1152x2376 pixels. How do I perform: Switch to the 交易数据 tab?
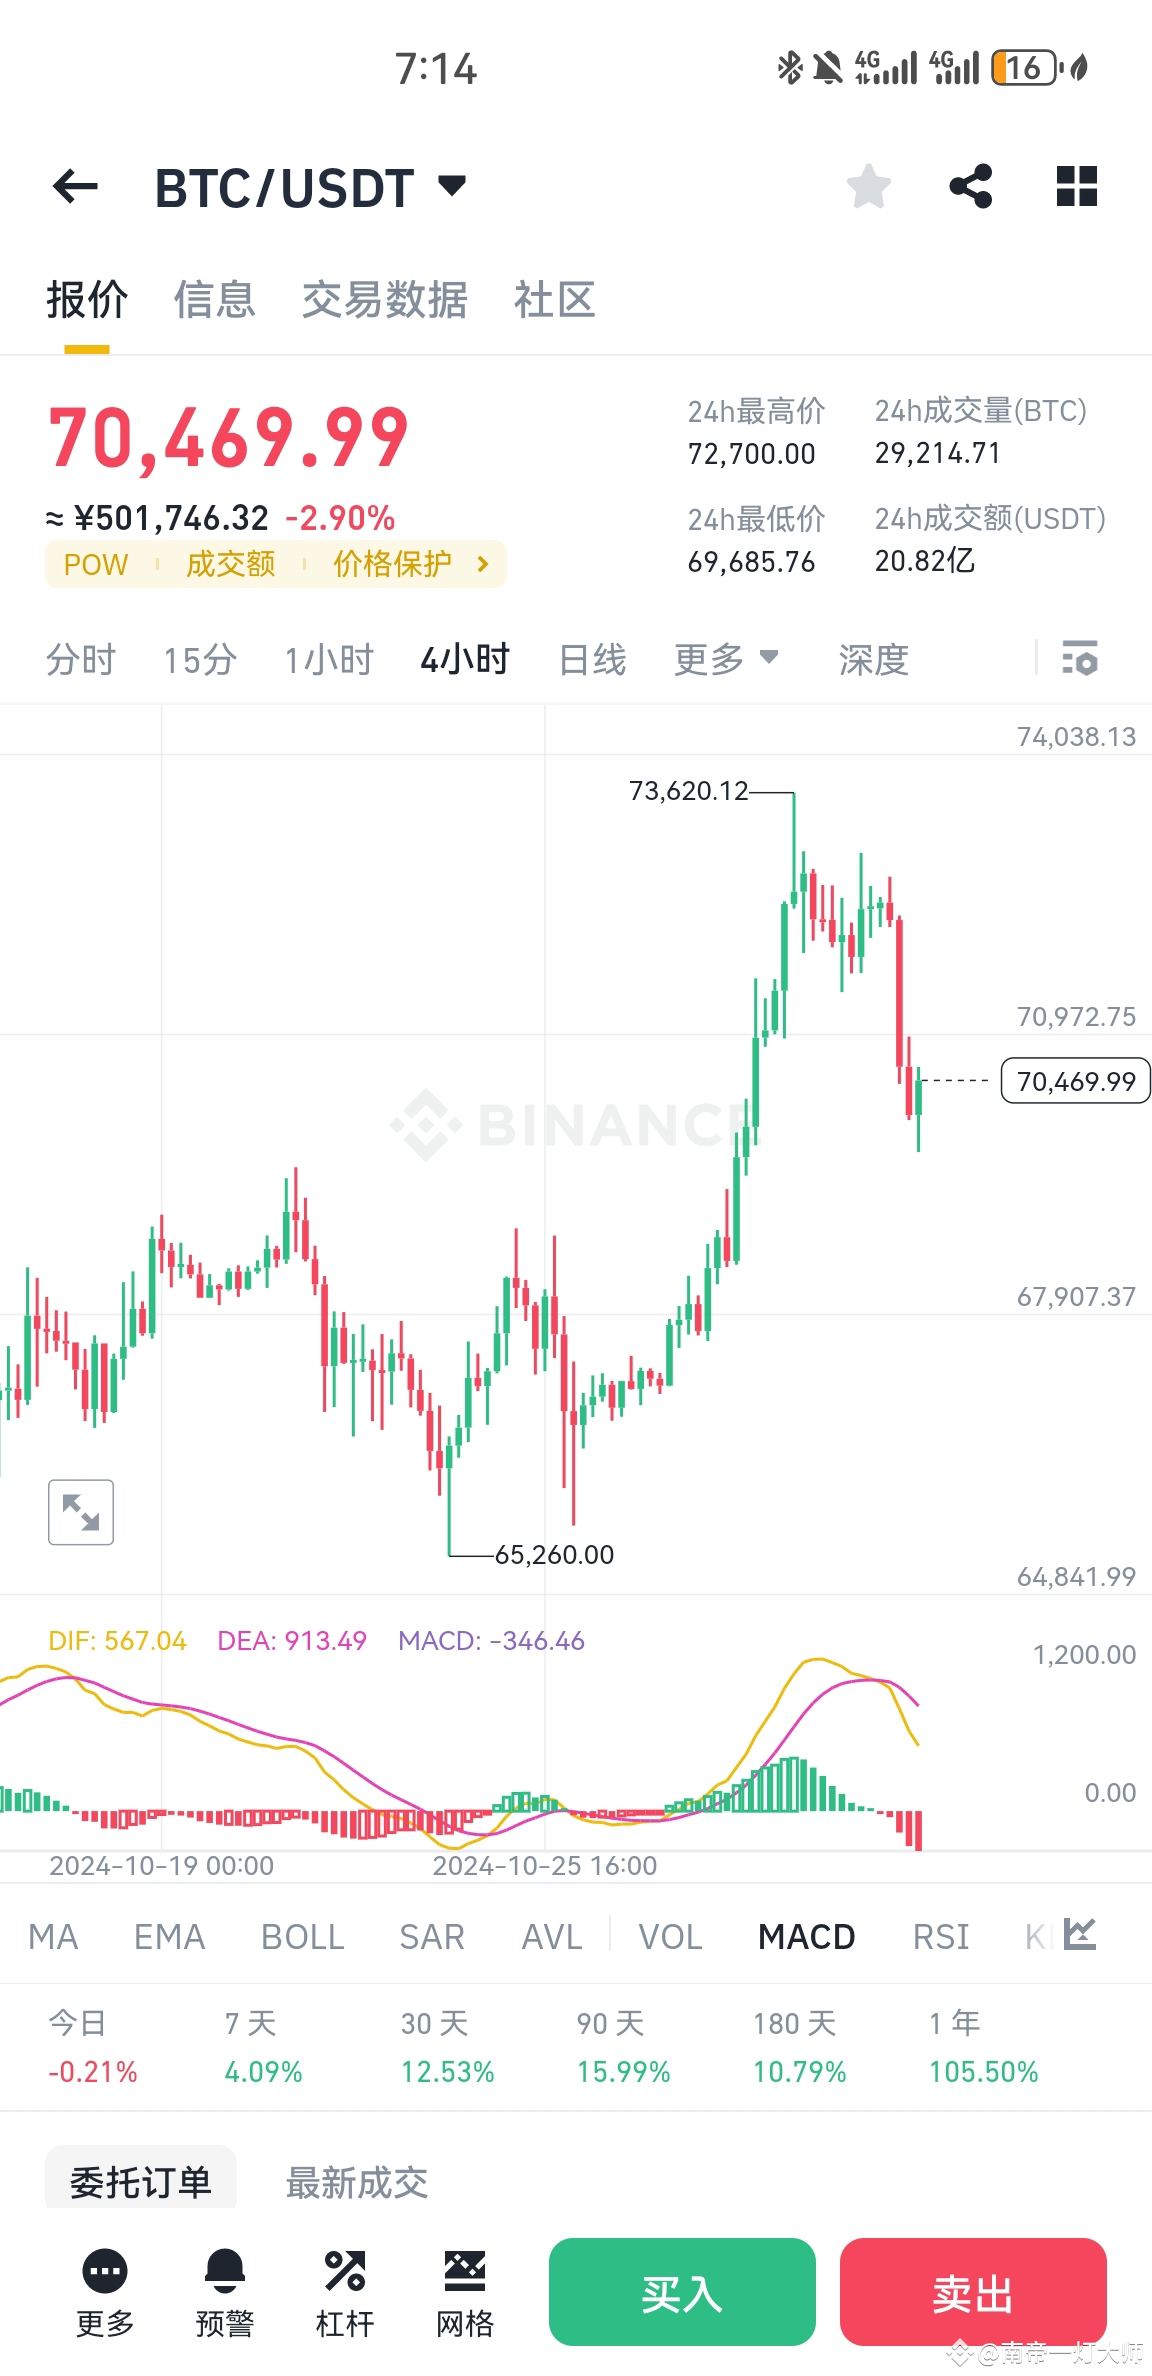[x=386, y=301]
